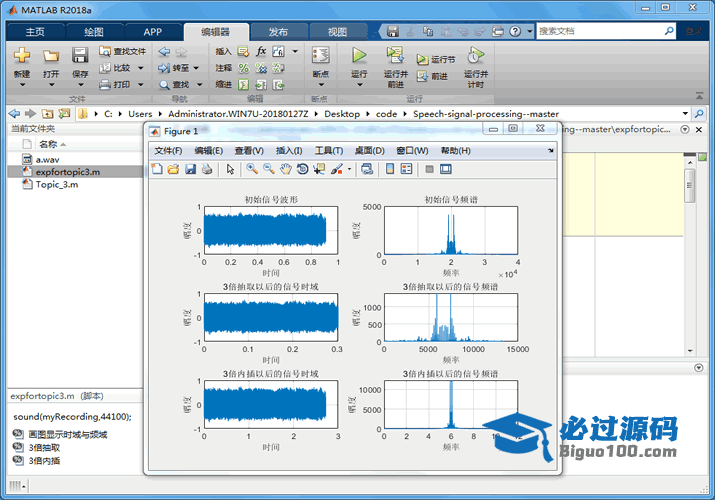Toggle the insert legend button

[x=407, y=169]
